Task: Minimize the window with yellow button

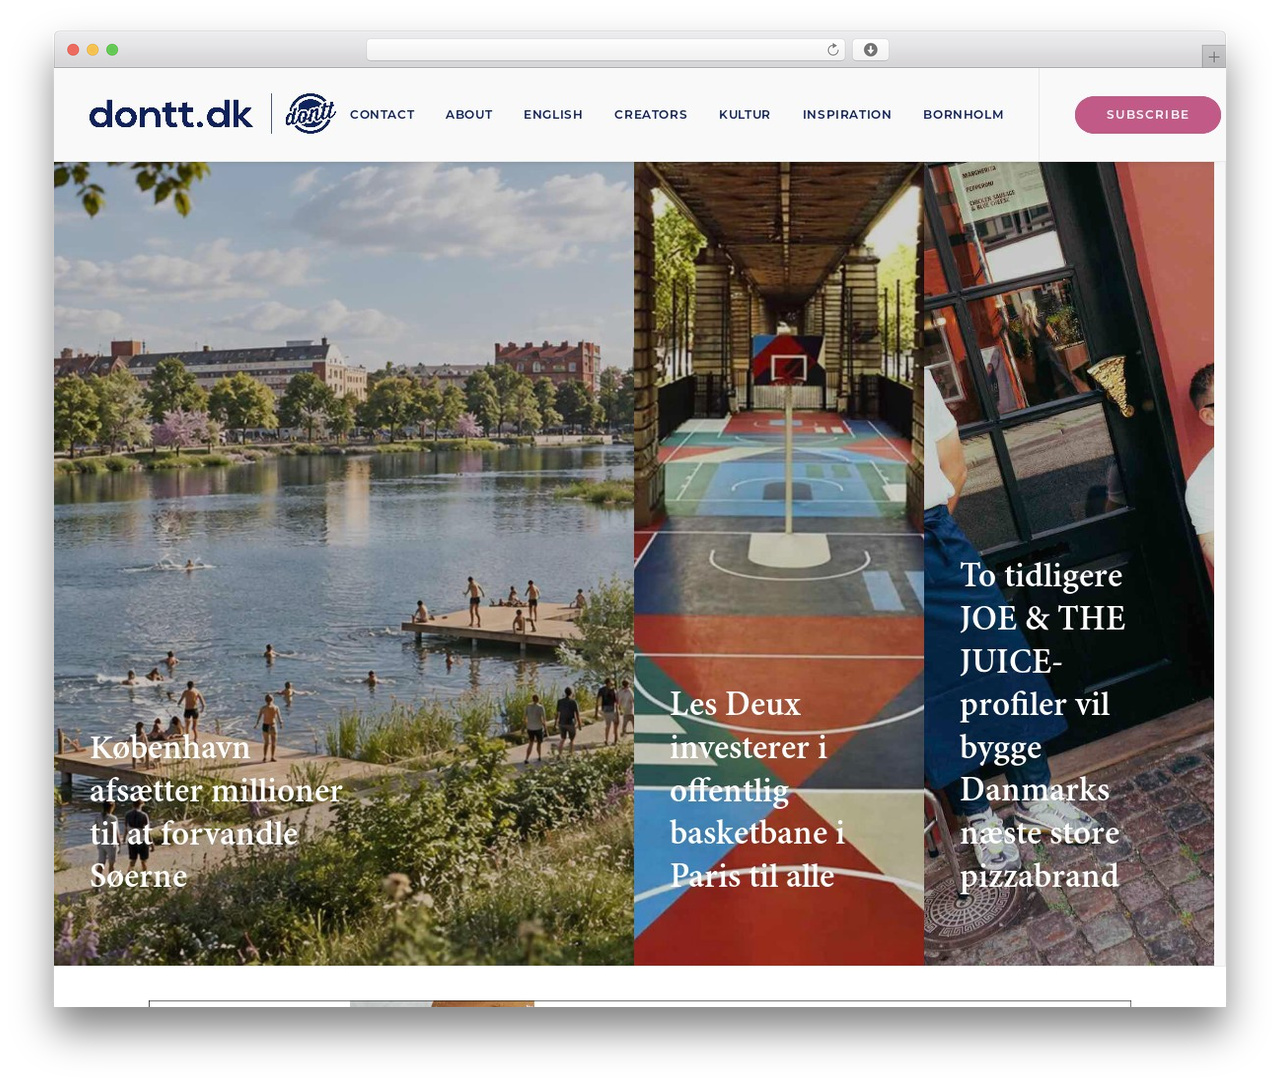Action: 93,50
